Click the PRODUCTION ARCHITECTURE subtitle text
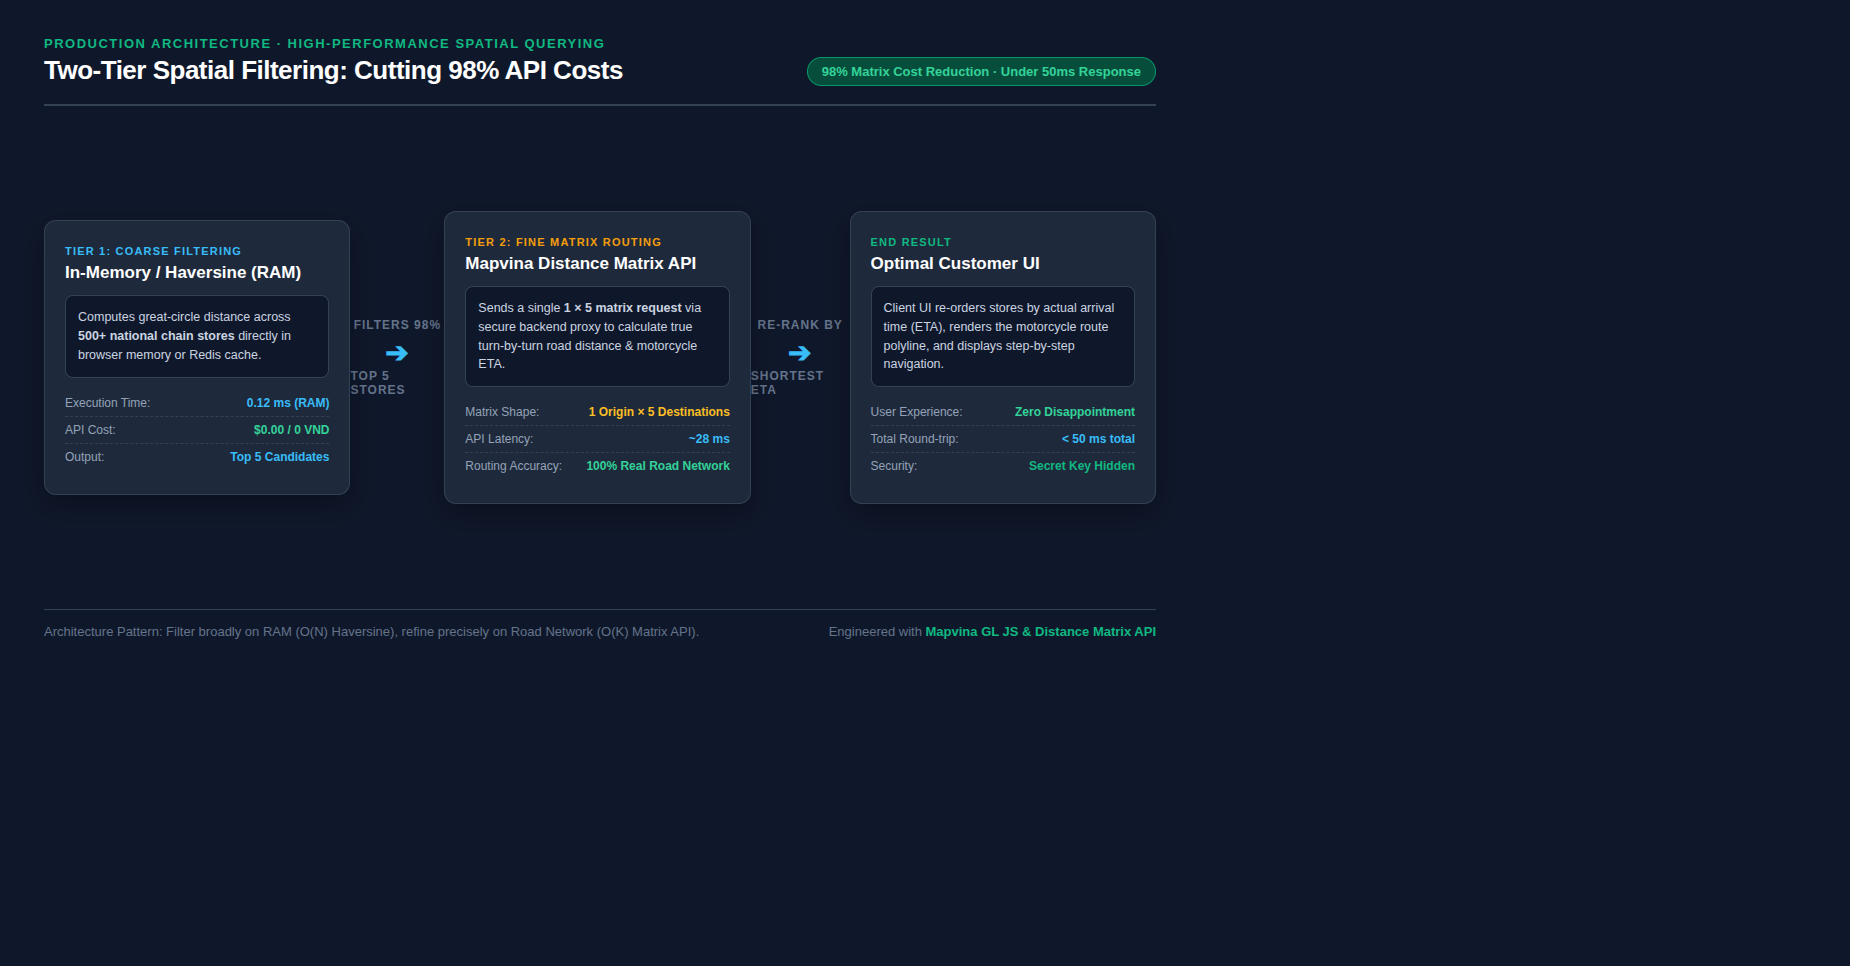The image size is (1850, 966). point(324,44)
